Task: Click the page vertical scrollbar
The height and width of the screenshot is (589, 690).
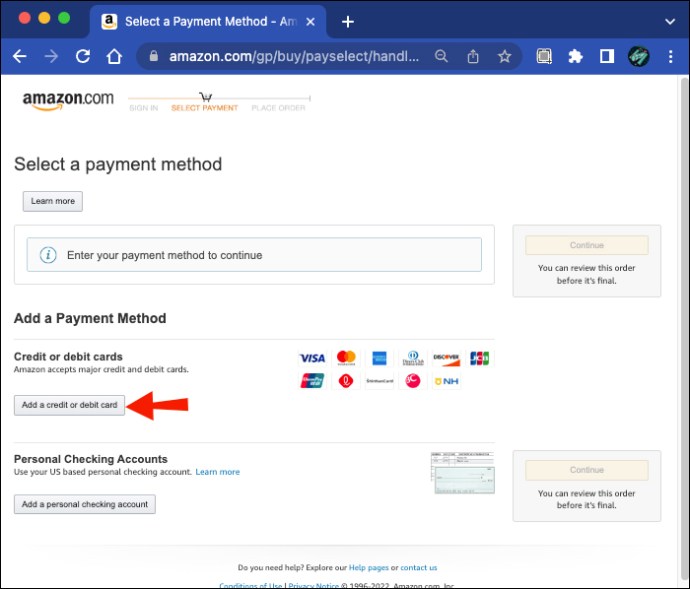Action: [684, 330]
